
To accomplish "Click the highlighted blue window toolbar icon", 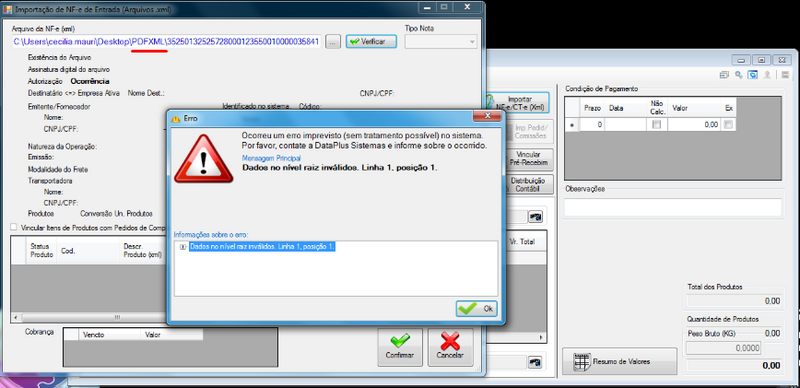I will [x=753, y=75].
